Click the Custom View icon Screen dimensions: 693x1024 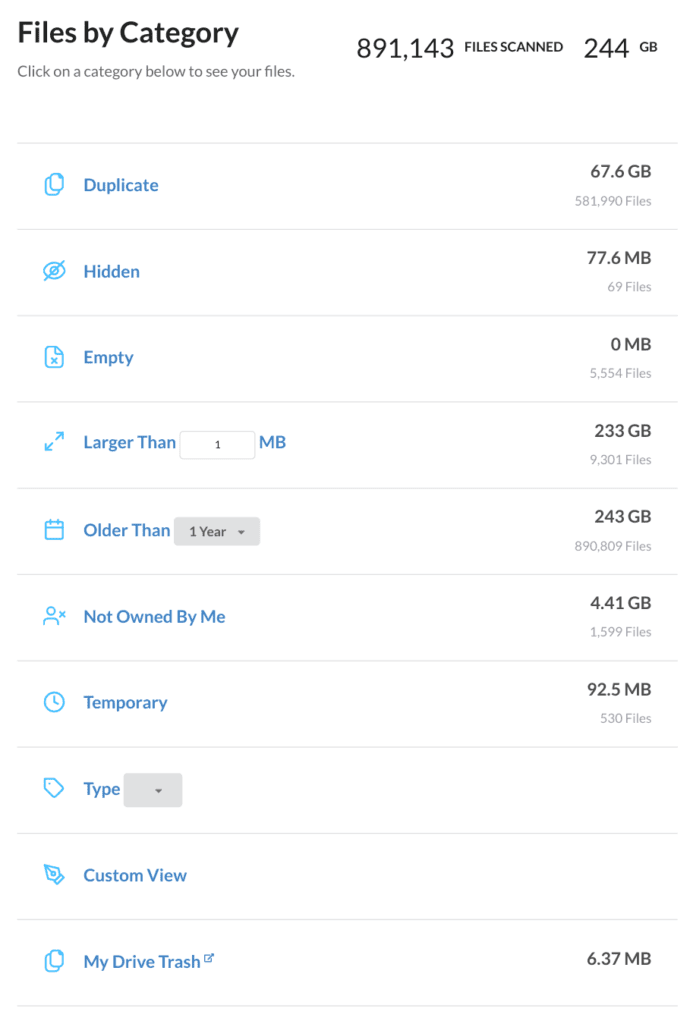coord(55,875)
